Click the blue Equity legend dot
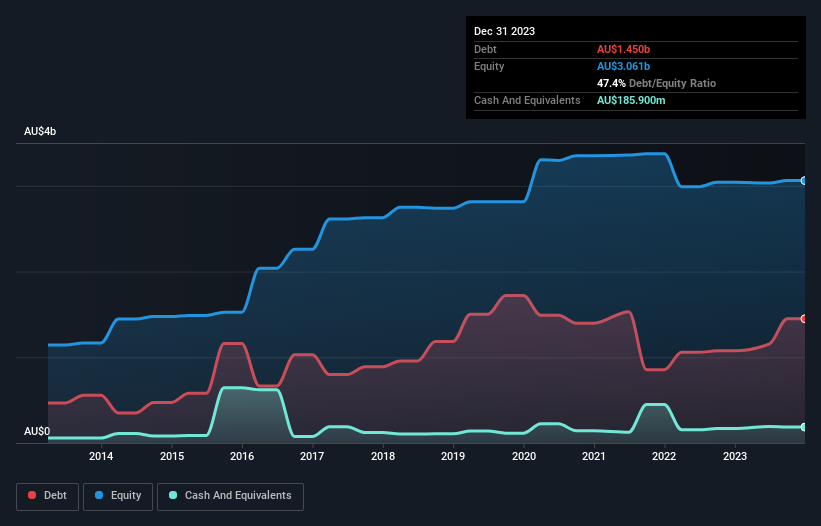821x526 pixels. [99, 495]
